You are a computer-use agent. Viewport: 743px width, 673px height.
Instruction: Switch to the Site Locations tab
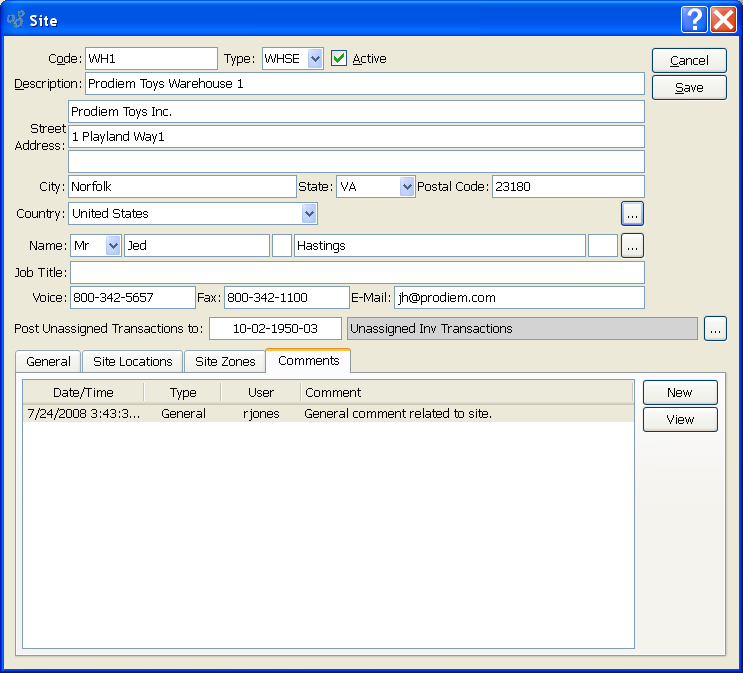[x=132, y=362]
